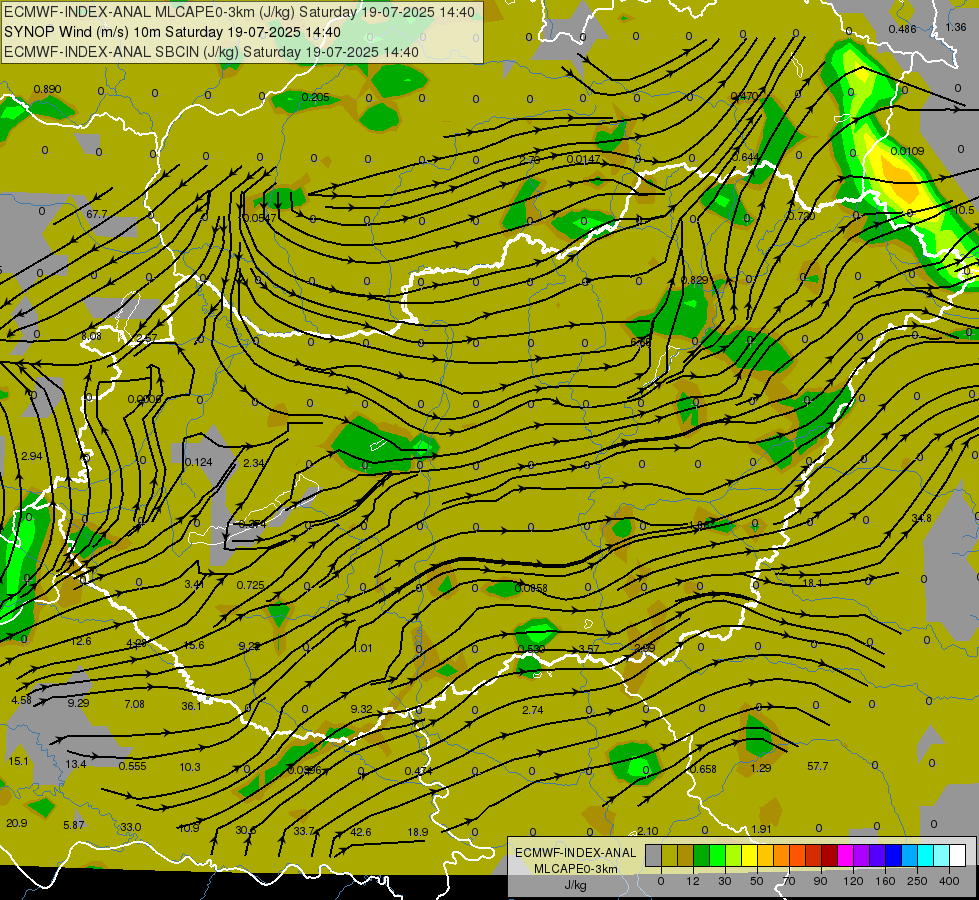The width and height of the screenshot is (979, 900).
Task: Select the magenta legend color swatch
Action: pos(845,855)
